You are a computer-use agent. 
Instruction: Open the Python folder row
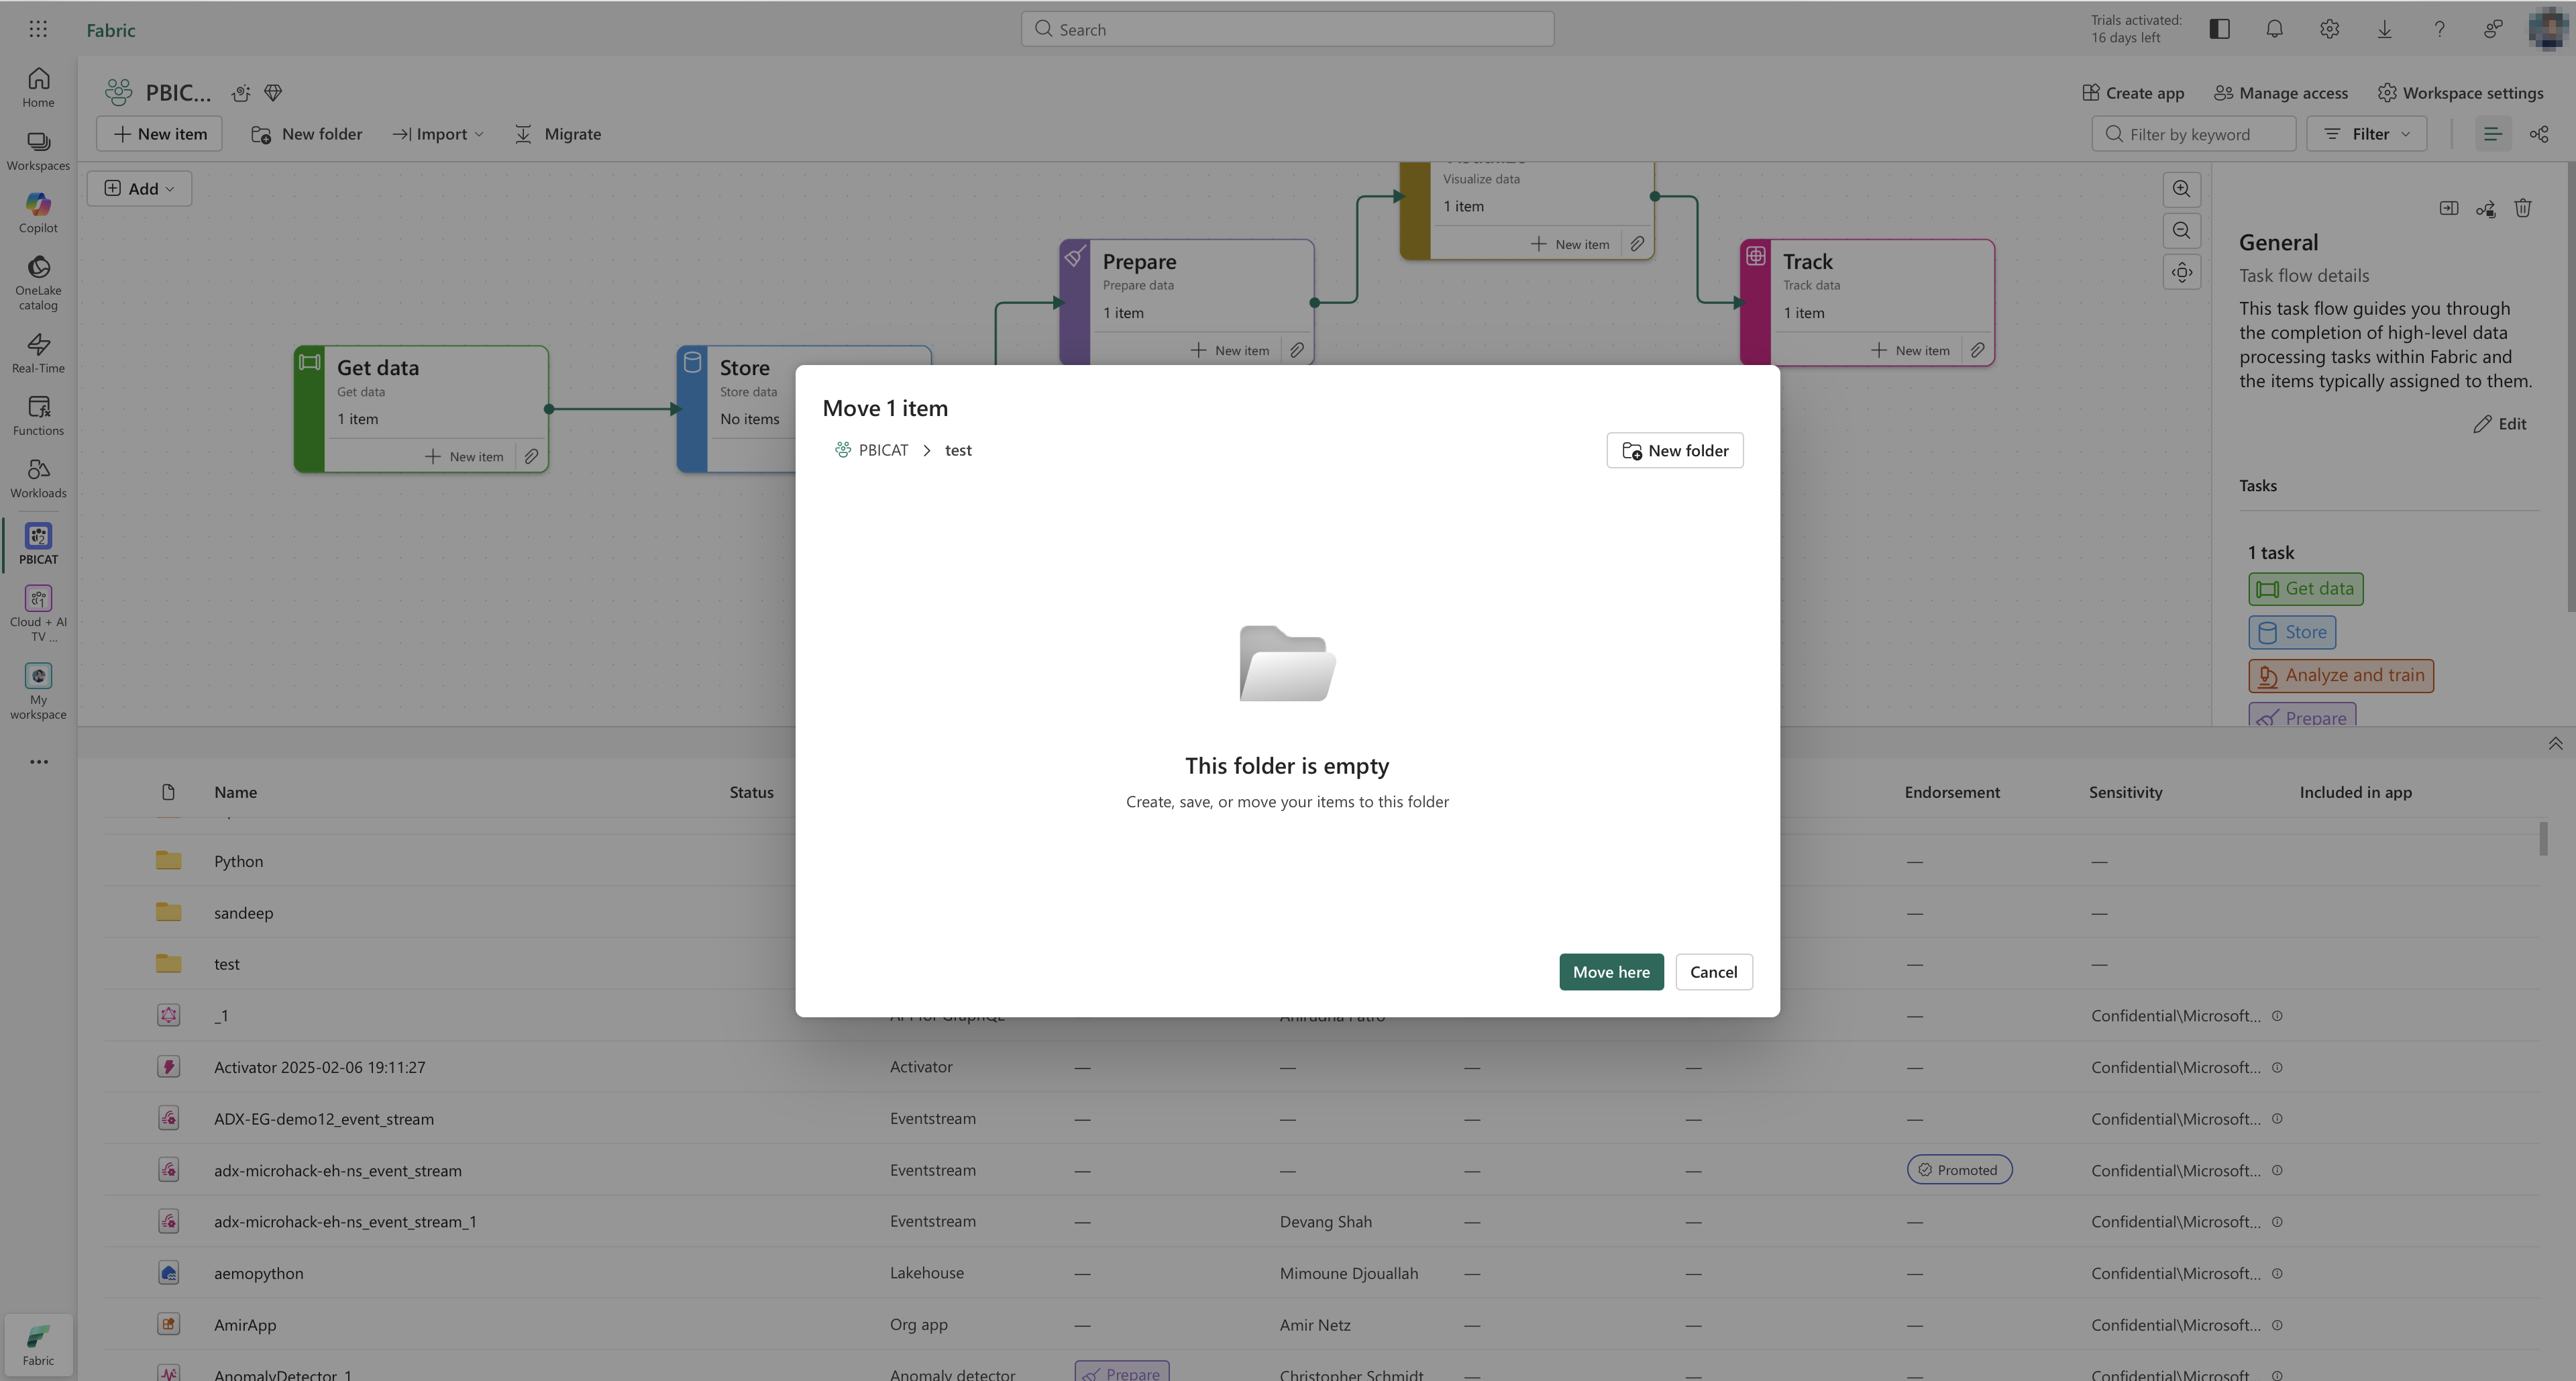pos(1320,860)
